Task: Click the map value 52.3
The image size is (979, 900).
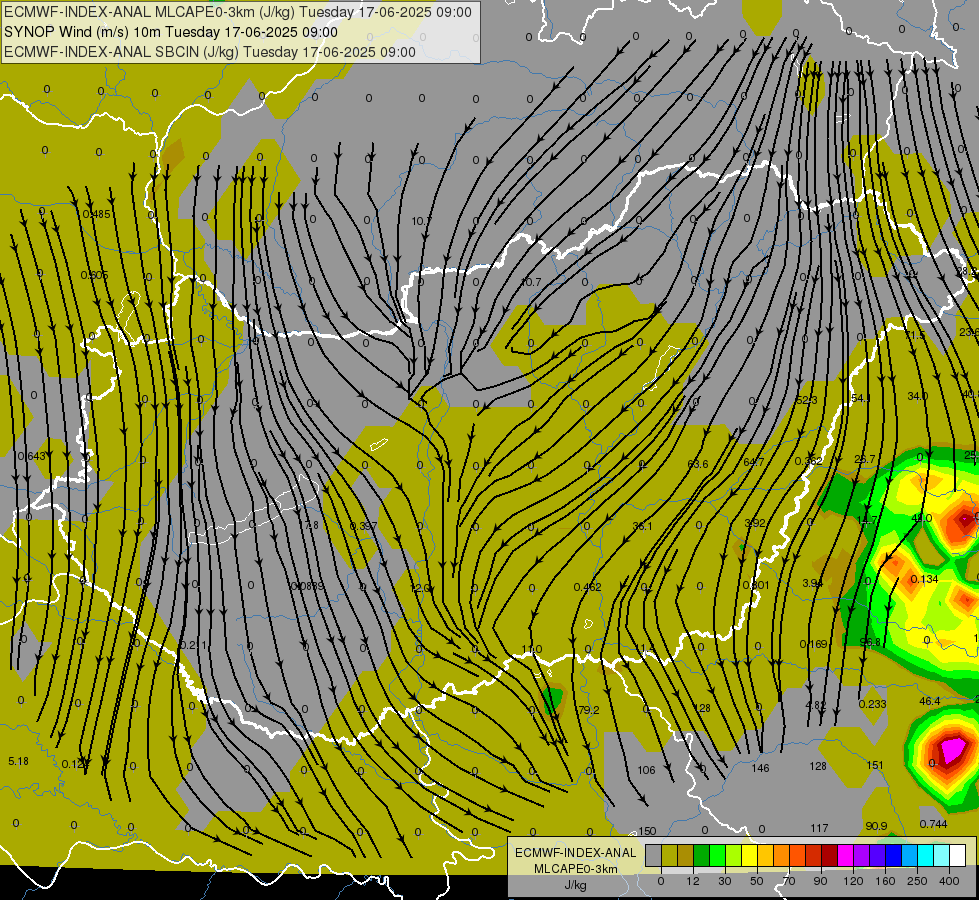Action: tap(807, 400)
